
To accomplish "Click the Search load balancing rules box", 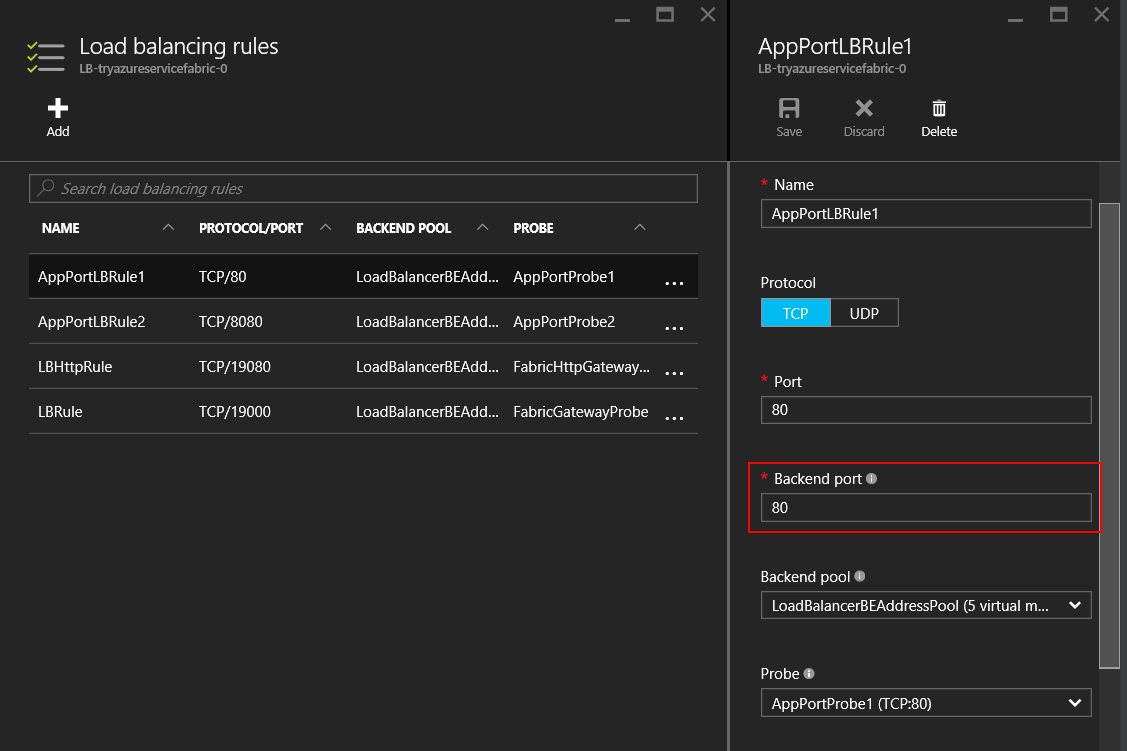I will (x=363, y=188).
